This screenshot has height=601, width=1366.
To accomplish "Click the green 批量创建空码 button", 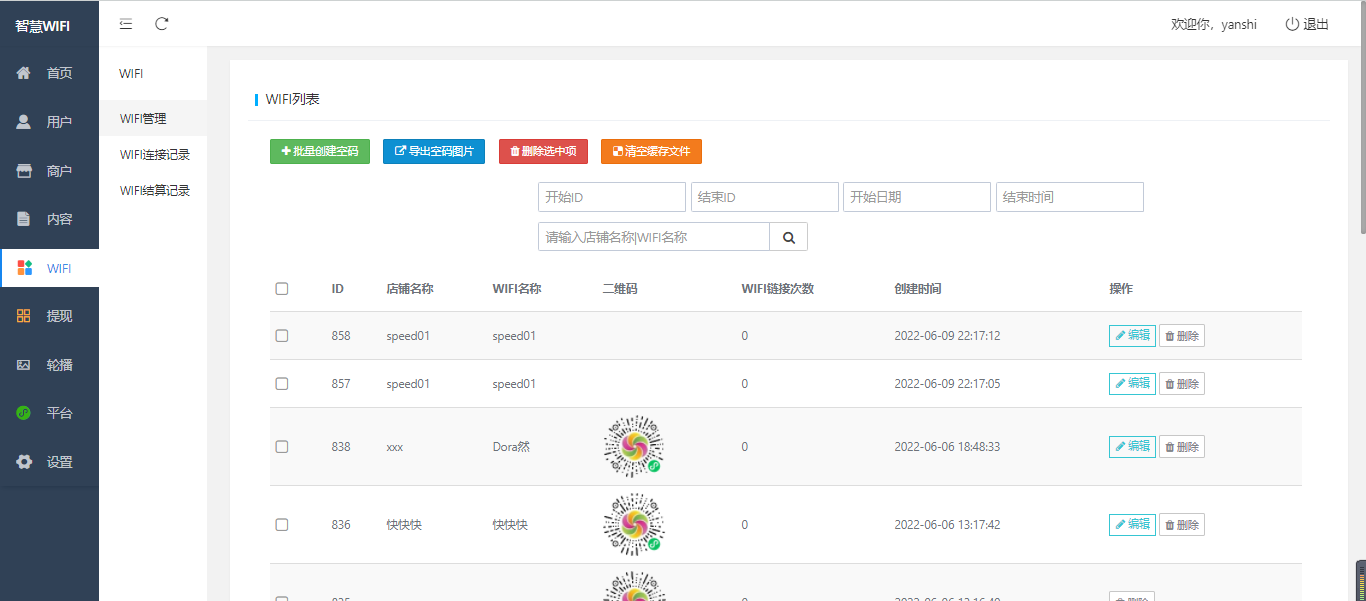I will tap(320, 151).
